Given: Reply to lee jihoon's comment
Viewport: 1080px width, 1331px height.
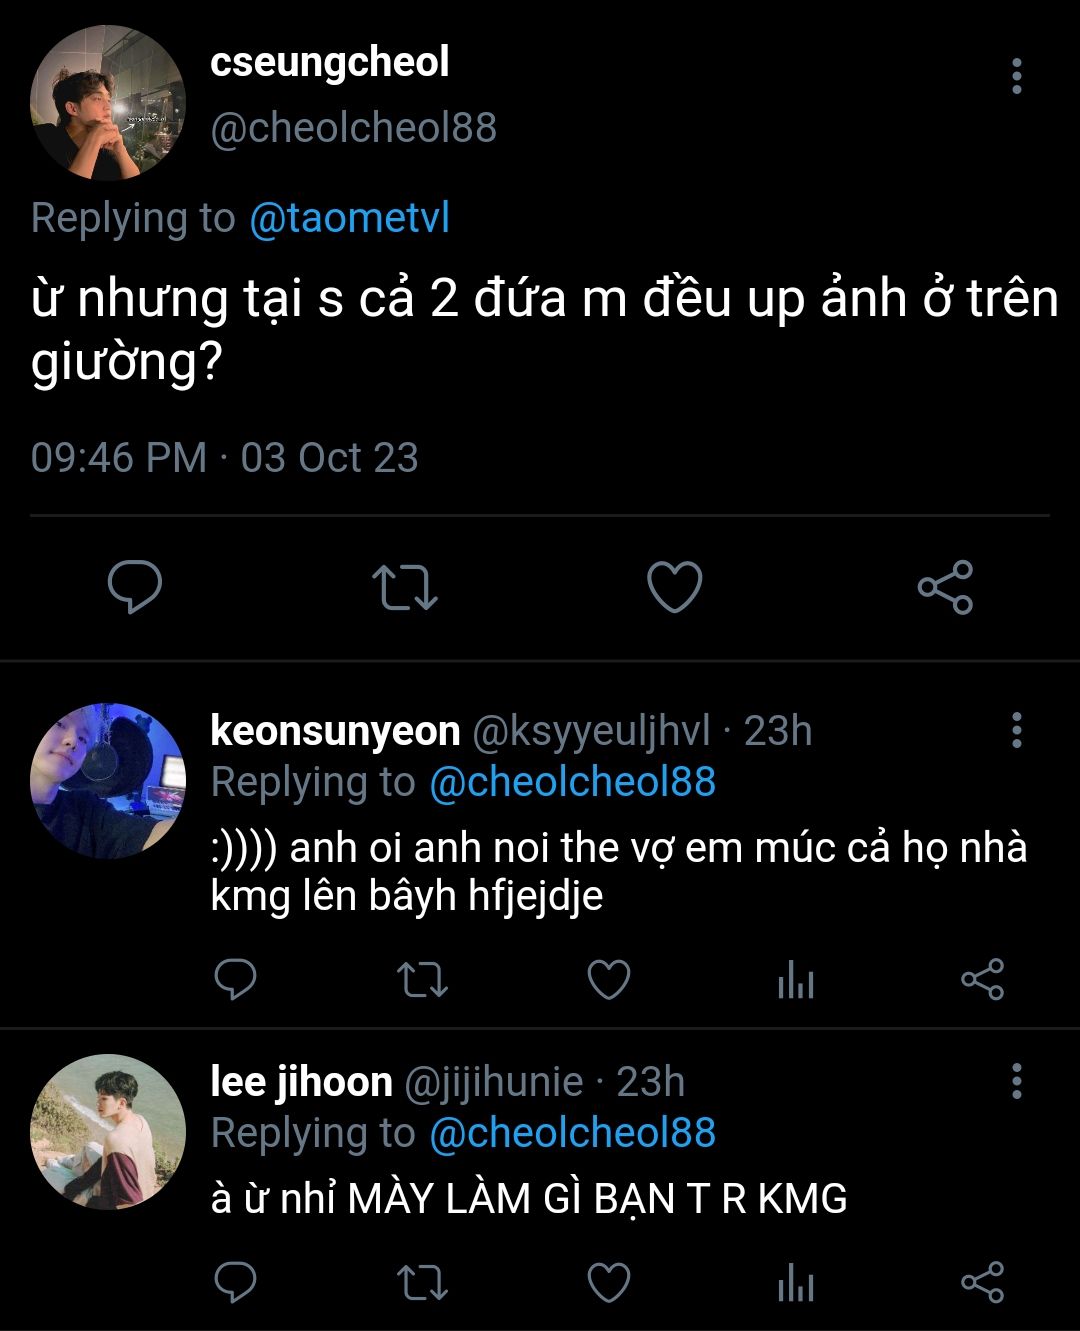Looking at the screenshot, I should [236, 1283].
